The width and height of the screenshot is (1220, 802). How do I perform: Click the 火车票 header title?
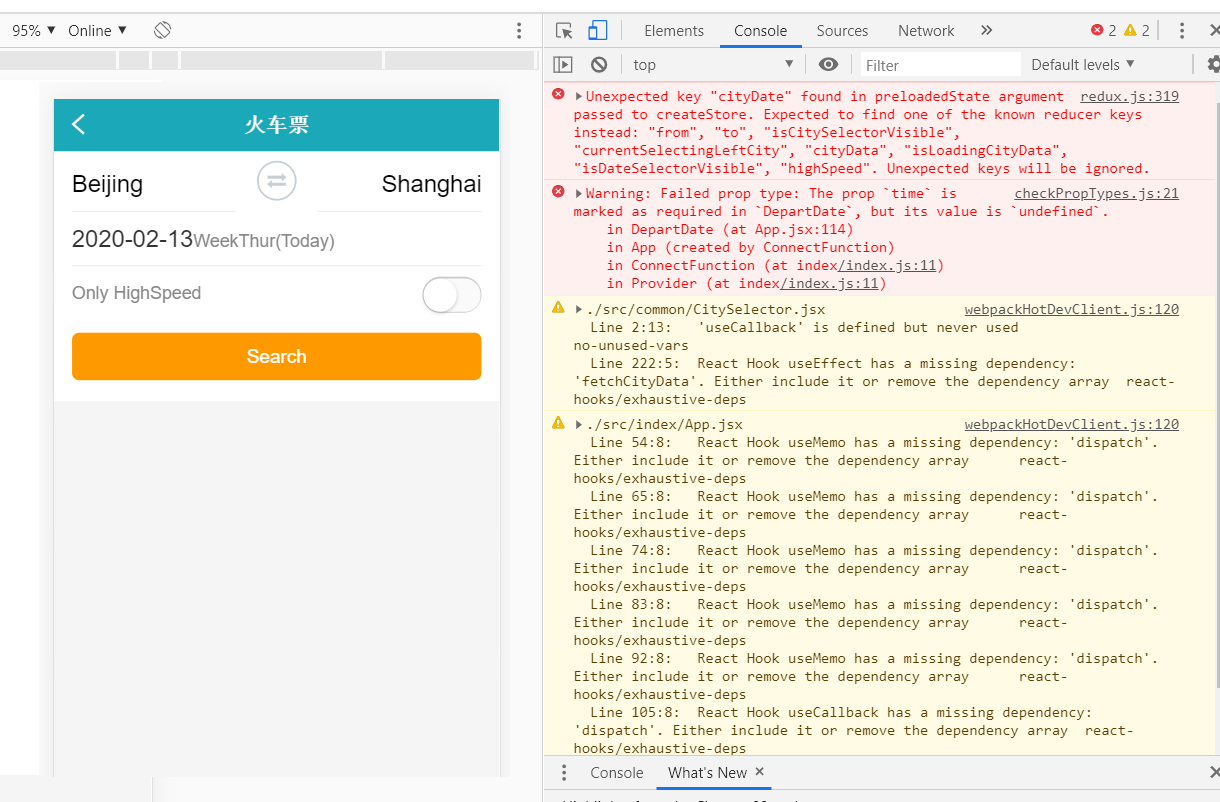277,125
